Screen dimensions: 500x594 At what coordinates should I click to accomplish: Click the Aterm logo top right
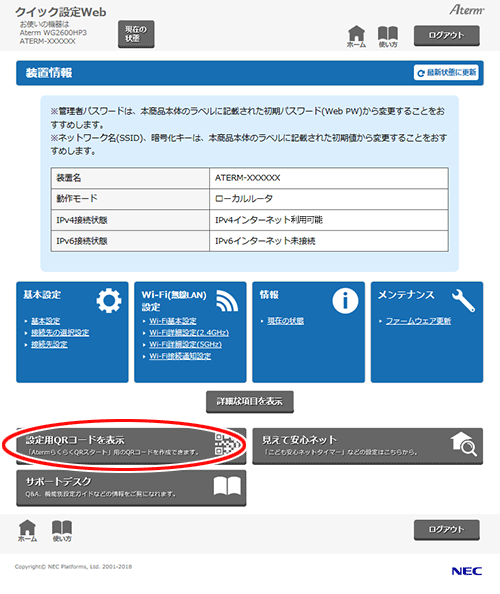click(x=467, y=10)
